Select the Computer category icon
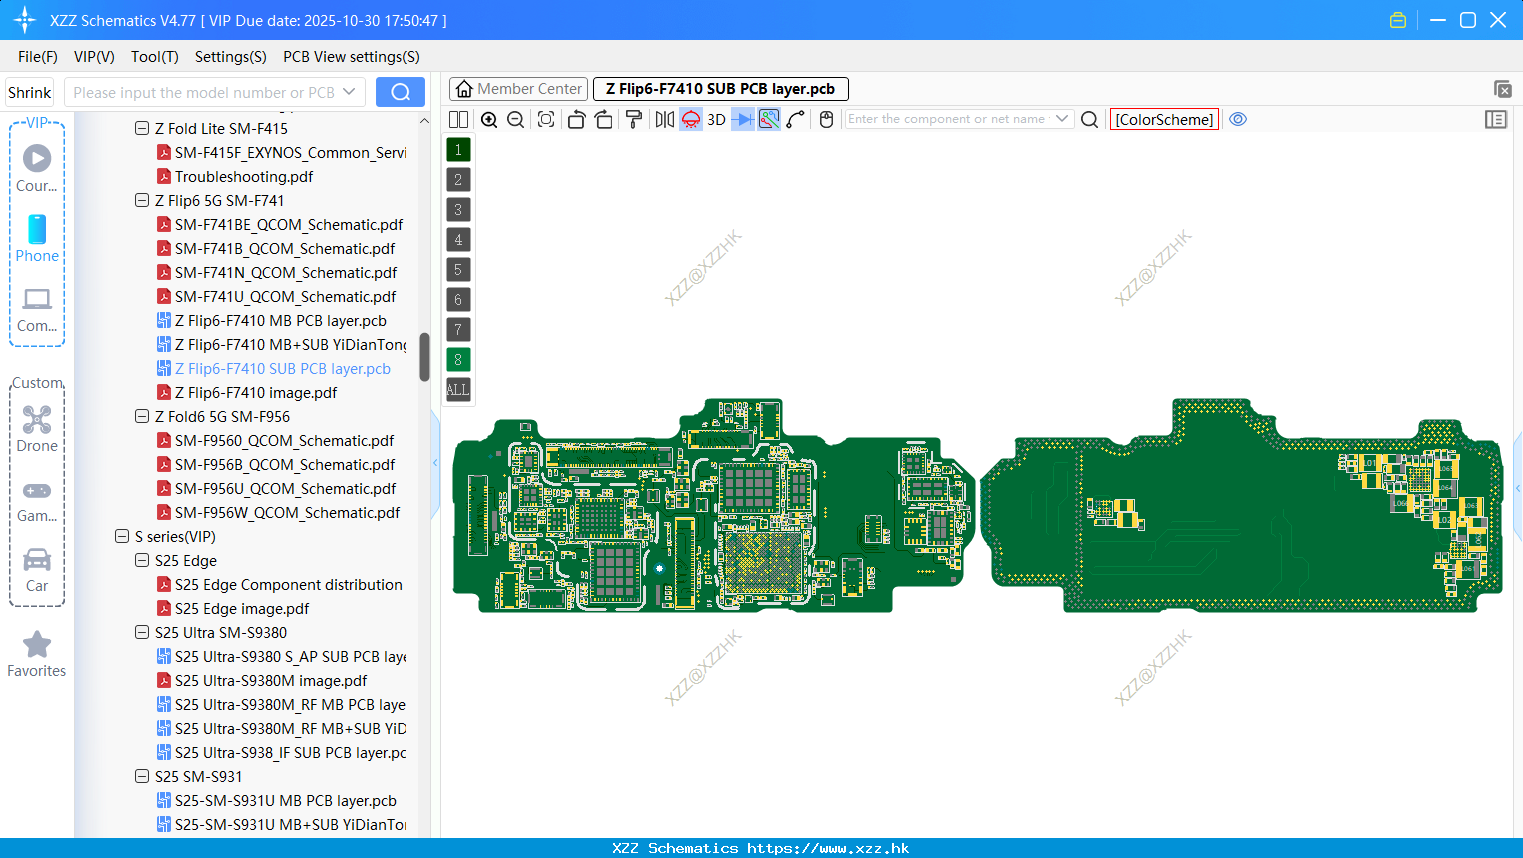The width and height of the screenshot is (1523, 858). (37, 309)
